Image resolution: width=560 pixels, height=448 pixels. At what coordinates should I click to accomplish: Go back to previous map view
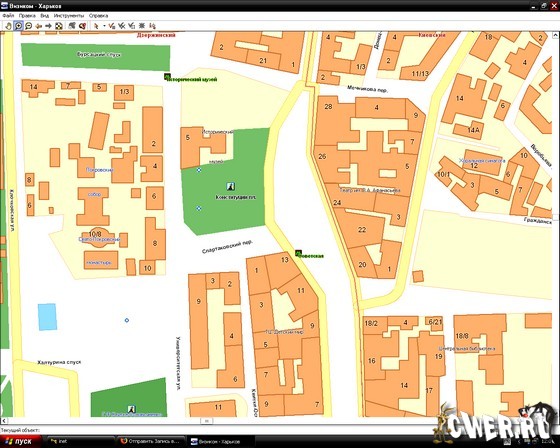point(39,26)
